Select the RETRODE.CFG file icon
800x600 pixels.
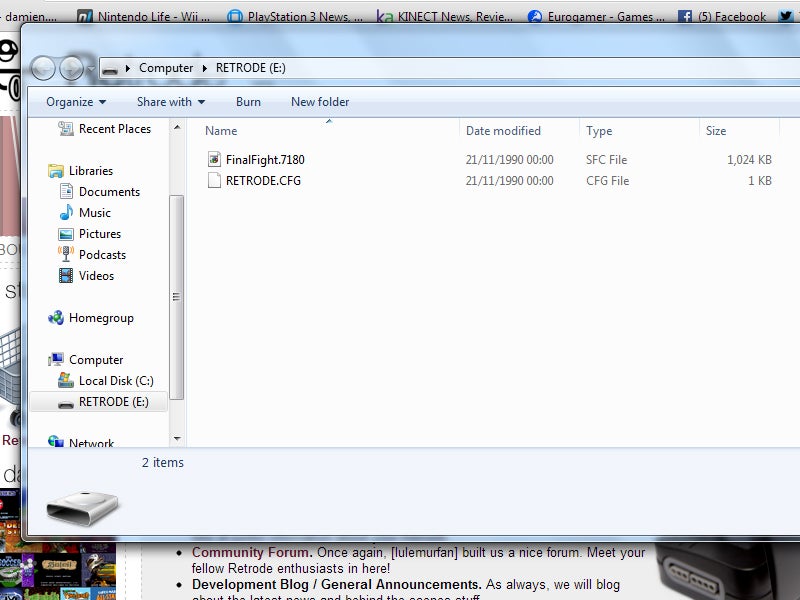click(x=213, y=181)
